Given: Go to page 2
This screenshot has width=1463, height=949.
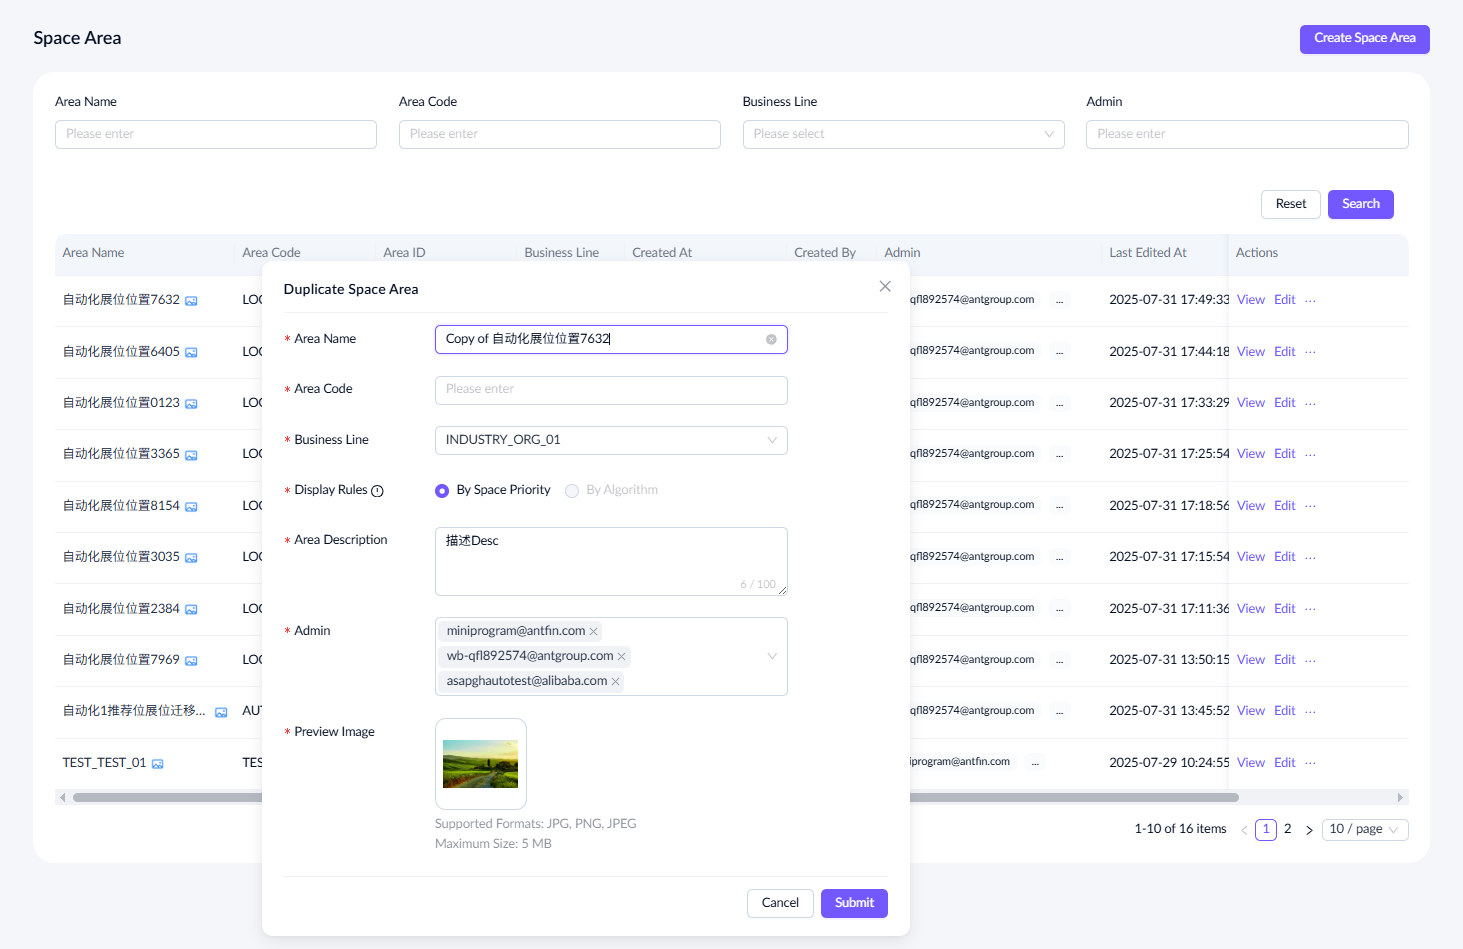Looking at the screenshot, I should click(x=1288, y=829).
